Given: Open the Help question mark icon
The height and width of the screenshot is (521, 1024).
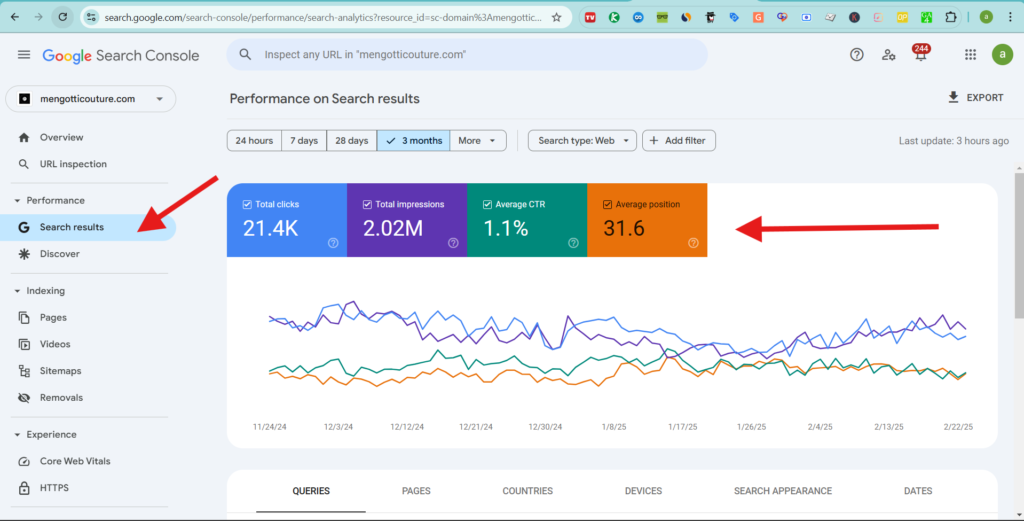Looking at the screenshot, I should 857,55.
